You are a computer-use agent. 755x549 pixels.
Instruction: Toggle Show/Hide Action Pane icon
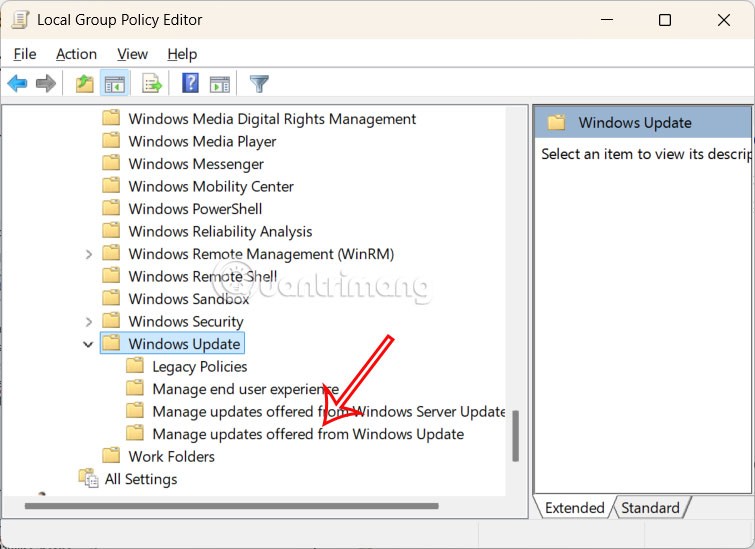click(220, 84)
